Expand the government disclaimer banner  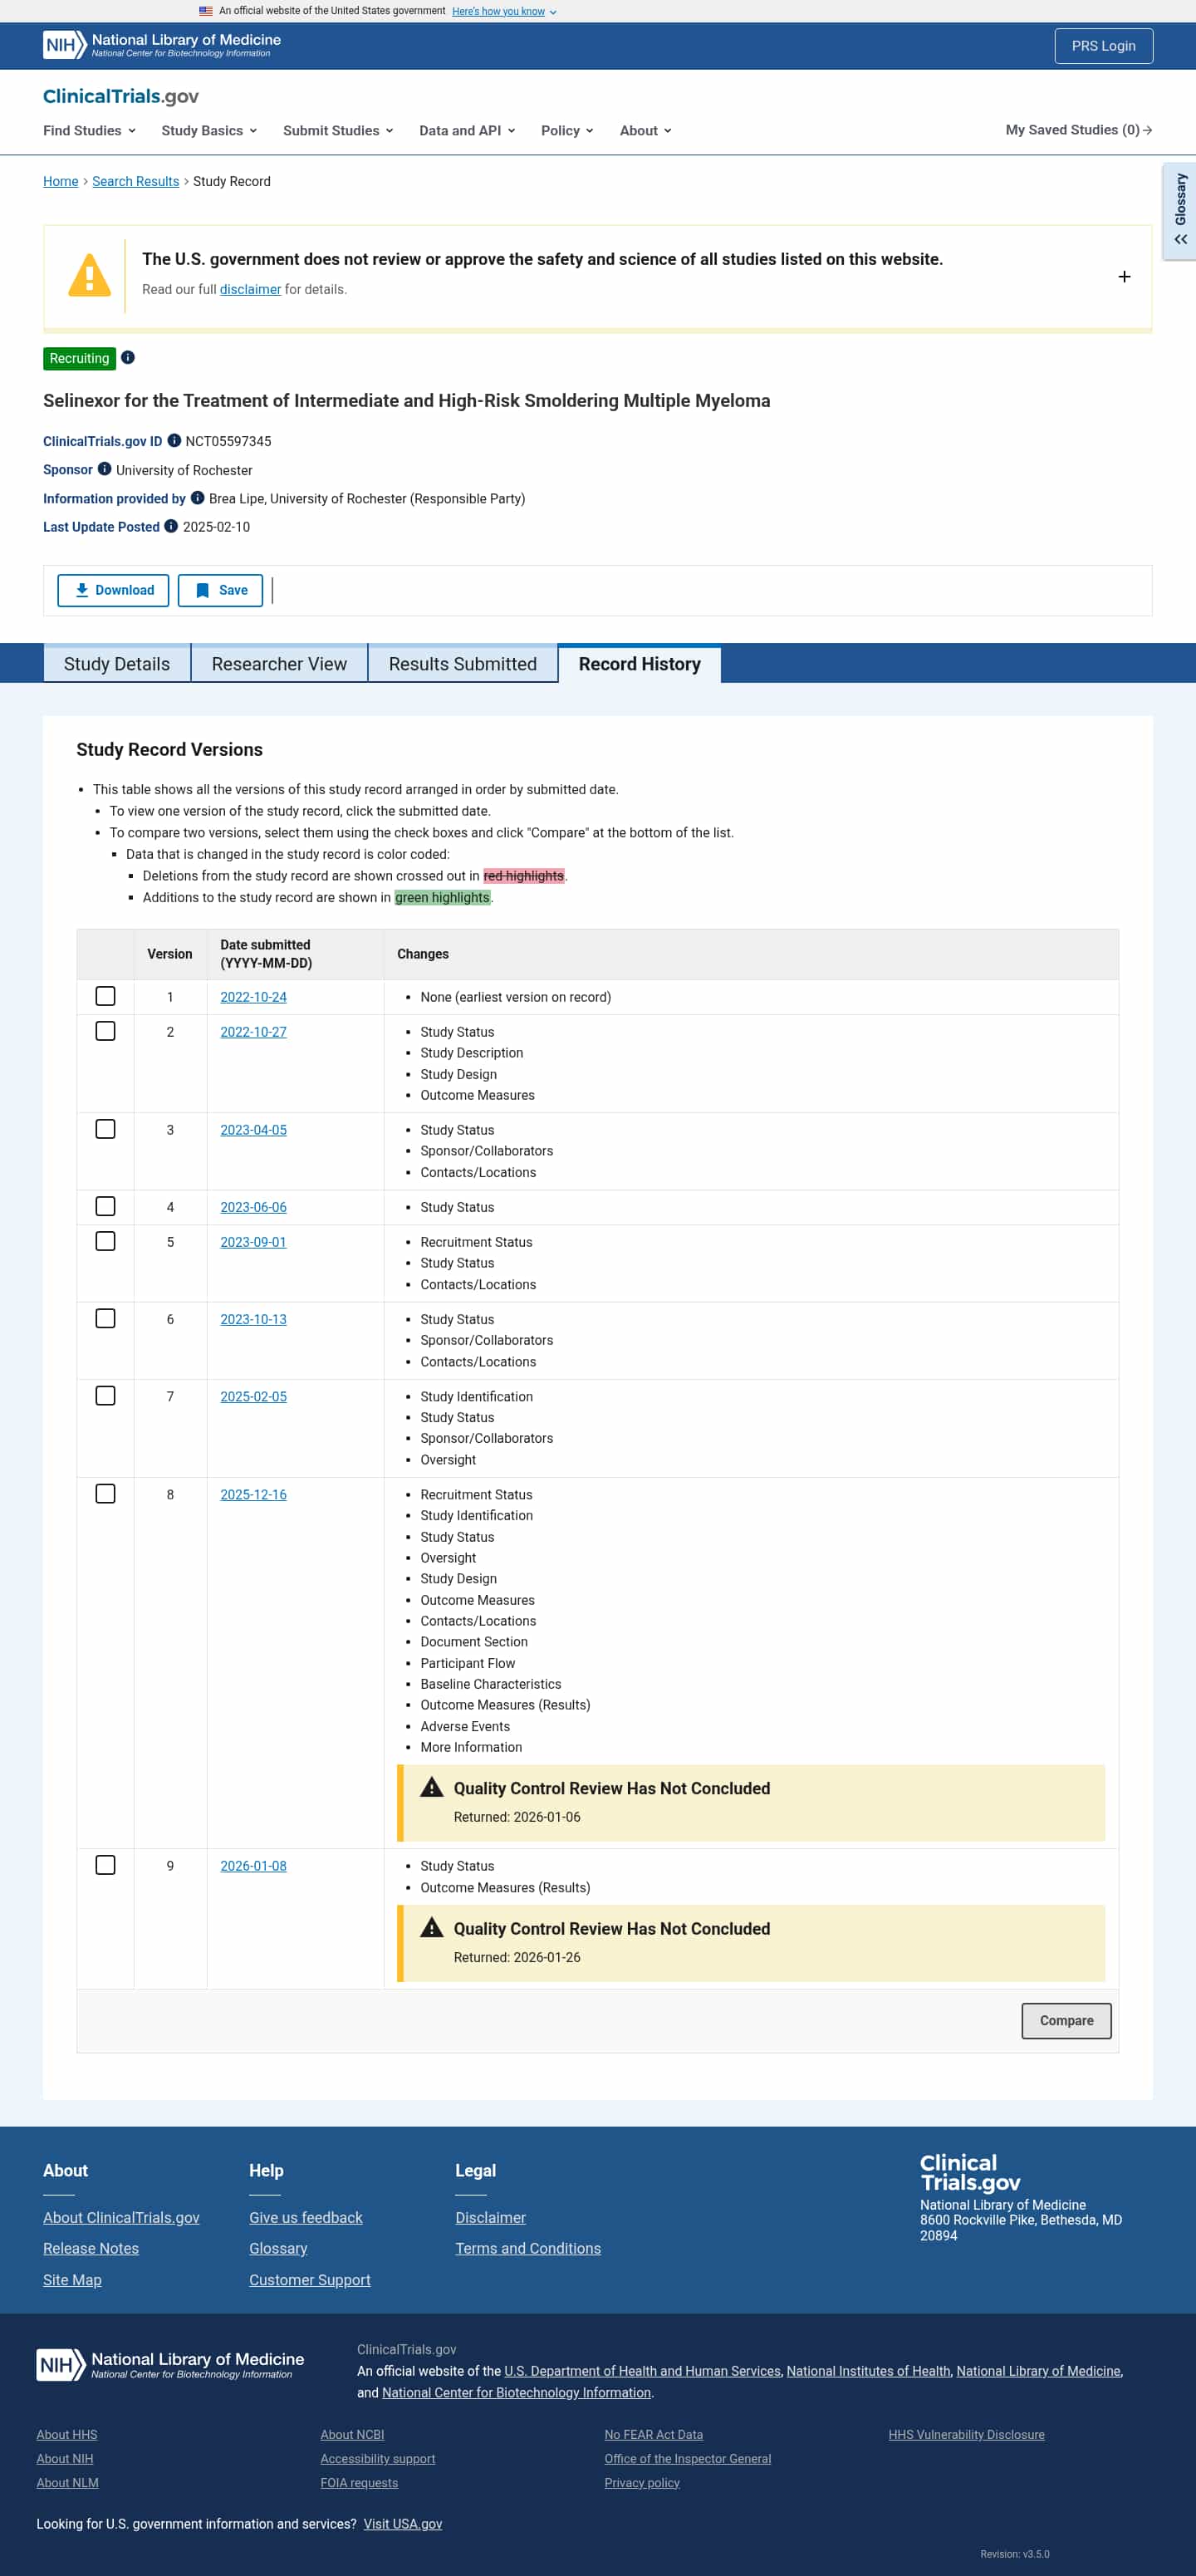pos(1124,277)
